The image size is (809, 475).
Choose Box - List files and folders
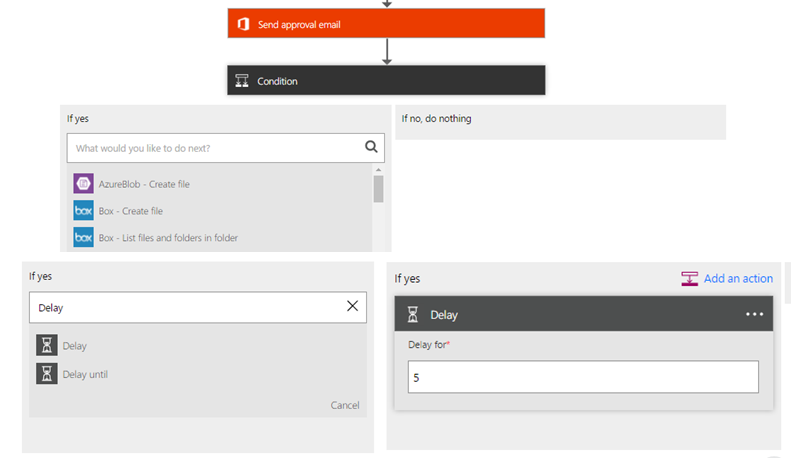[x=168, y=238]
